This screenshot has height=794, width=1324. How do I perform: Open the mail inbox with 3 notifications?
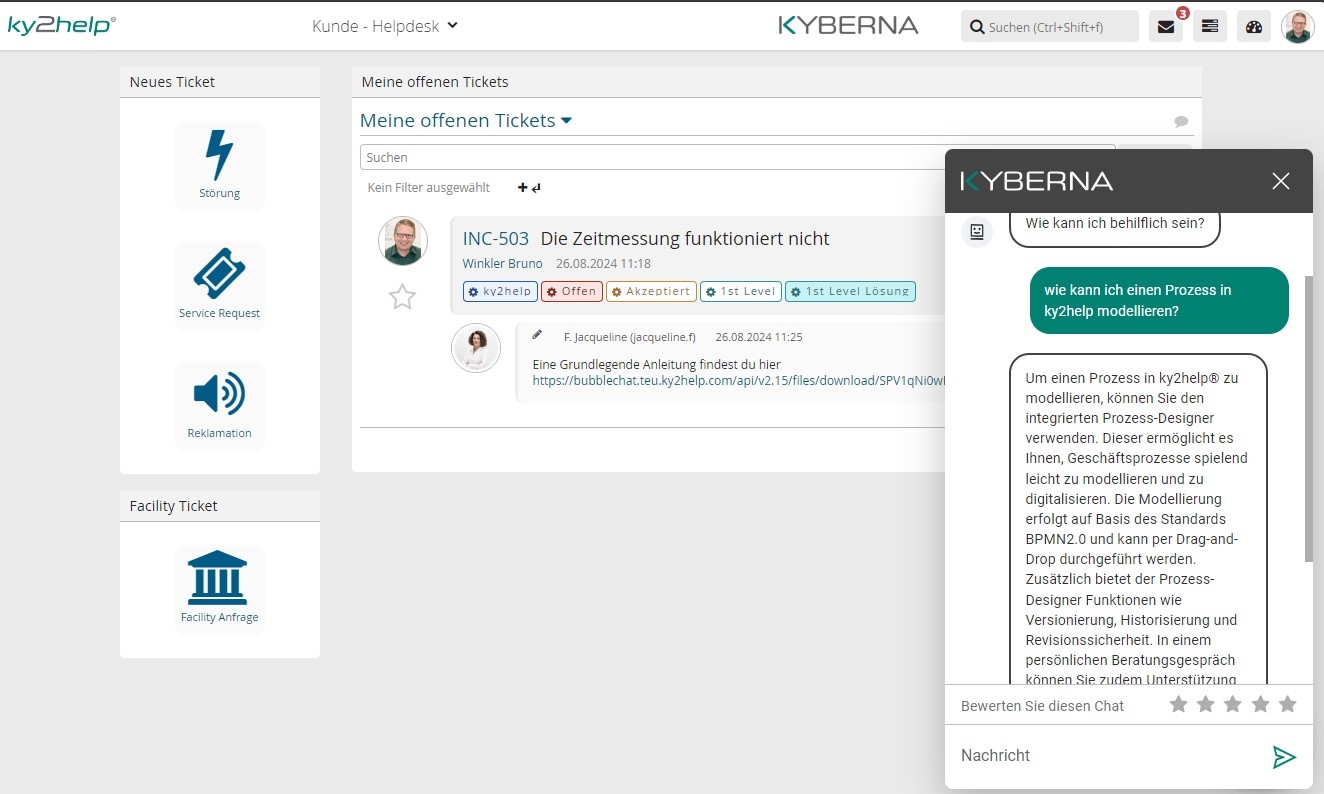[1166, 27]
